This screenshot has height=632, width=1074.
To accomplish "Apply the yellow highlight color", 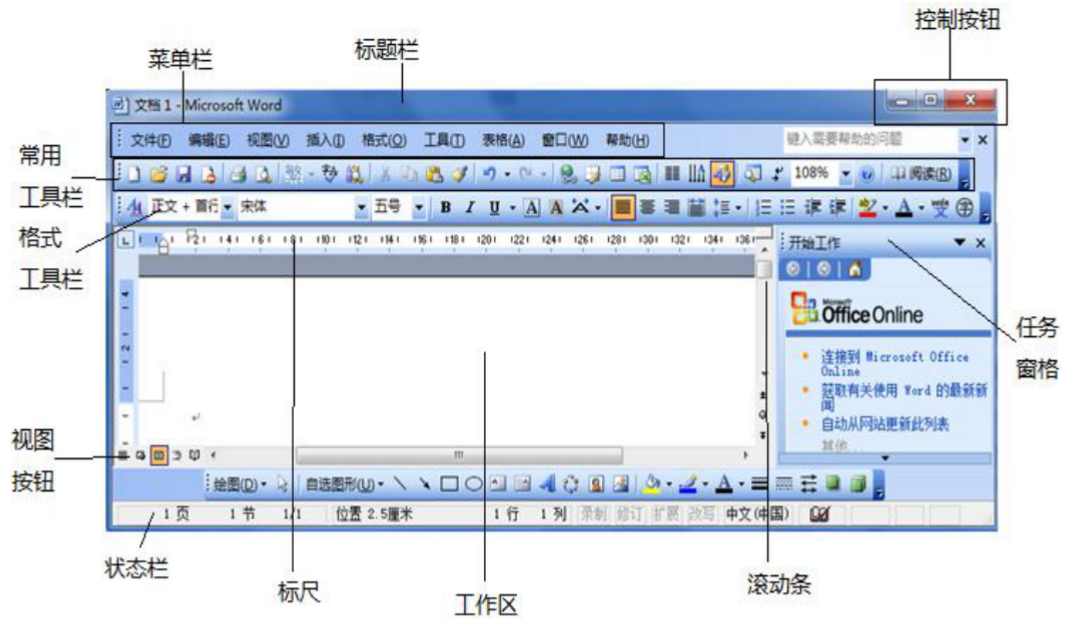I will click(866, 207).
